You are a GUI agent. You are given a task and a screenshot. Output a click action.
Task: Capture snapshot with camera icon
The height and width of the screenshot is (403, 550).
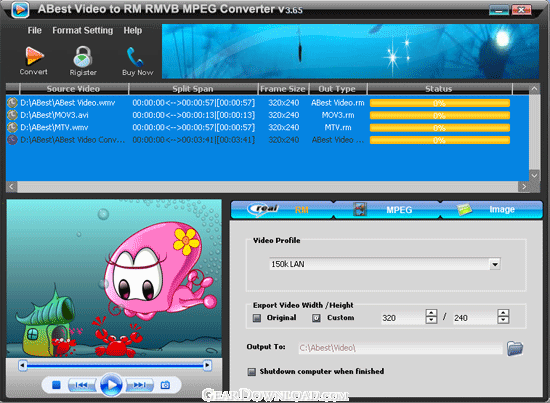coord(165,385)
